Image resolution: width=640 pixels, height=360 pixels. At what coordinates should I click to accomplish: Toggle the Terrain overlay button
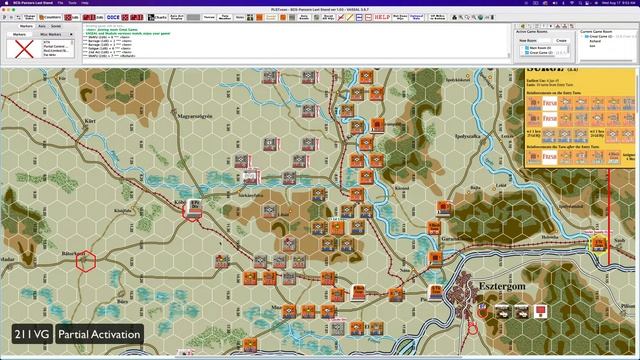pos(209,17)
